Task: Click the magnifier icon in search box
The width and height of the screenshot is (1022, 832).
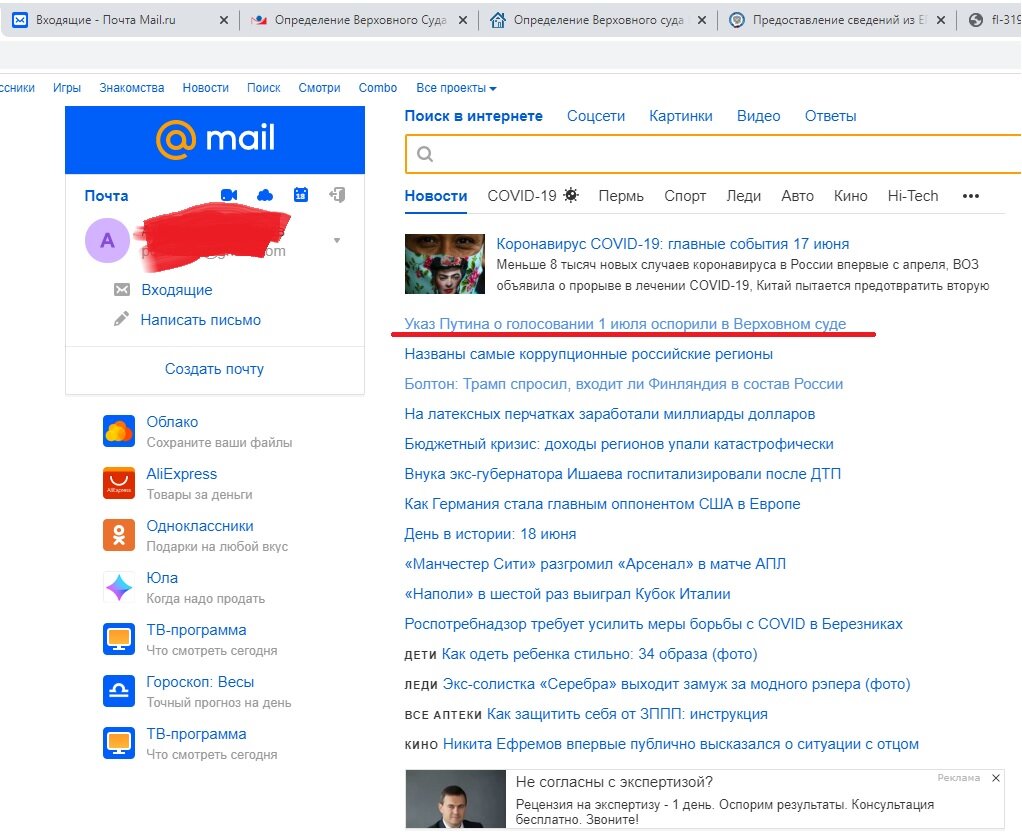Action: (x=425, y=154)
